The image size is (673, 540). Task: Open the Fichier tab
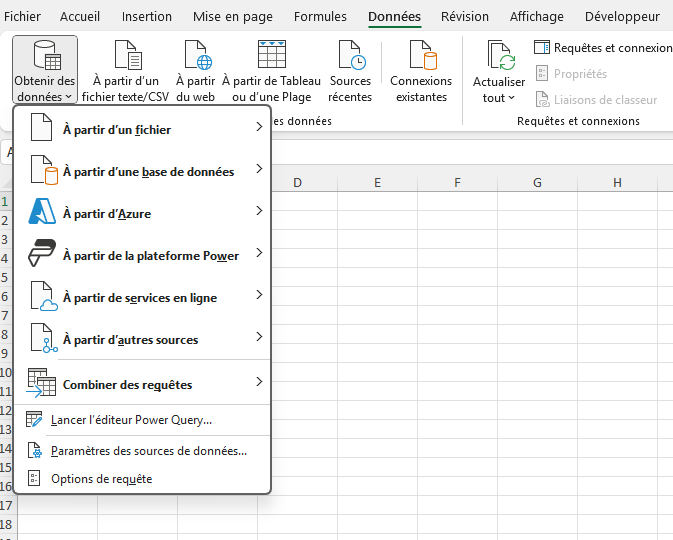click(22, 16)
